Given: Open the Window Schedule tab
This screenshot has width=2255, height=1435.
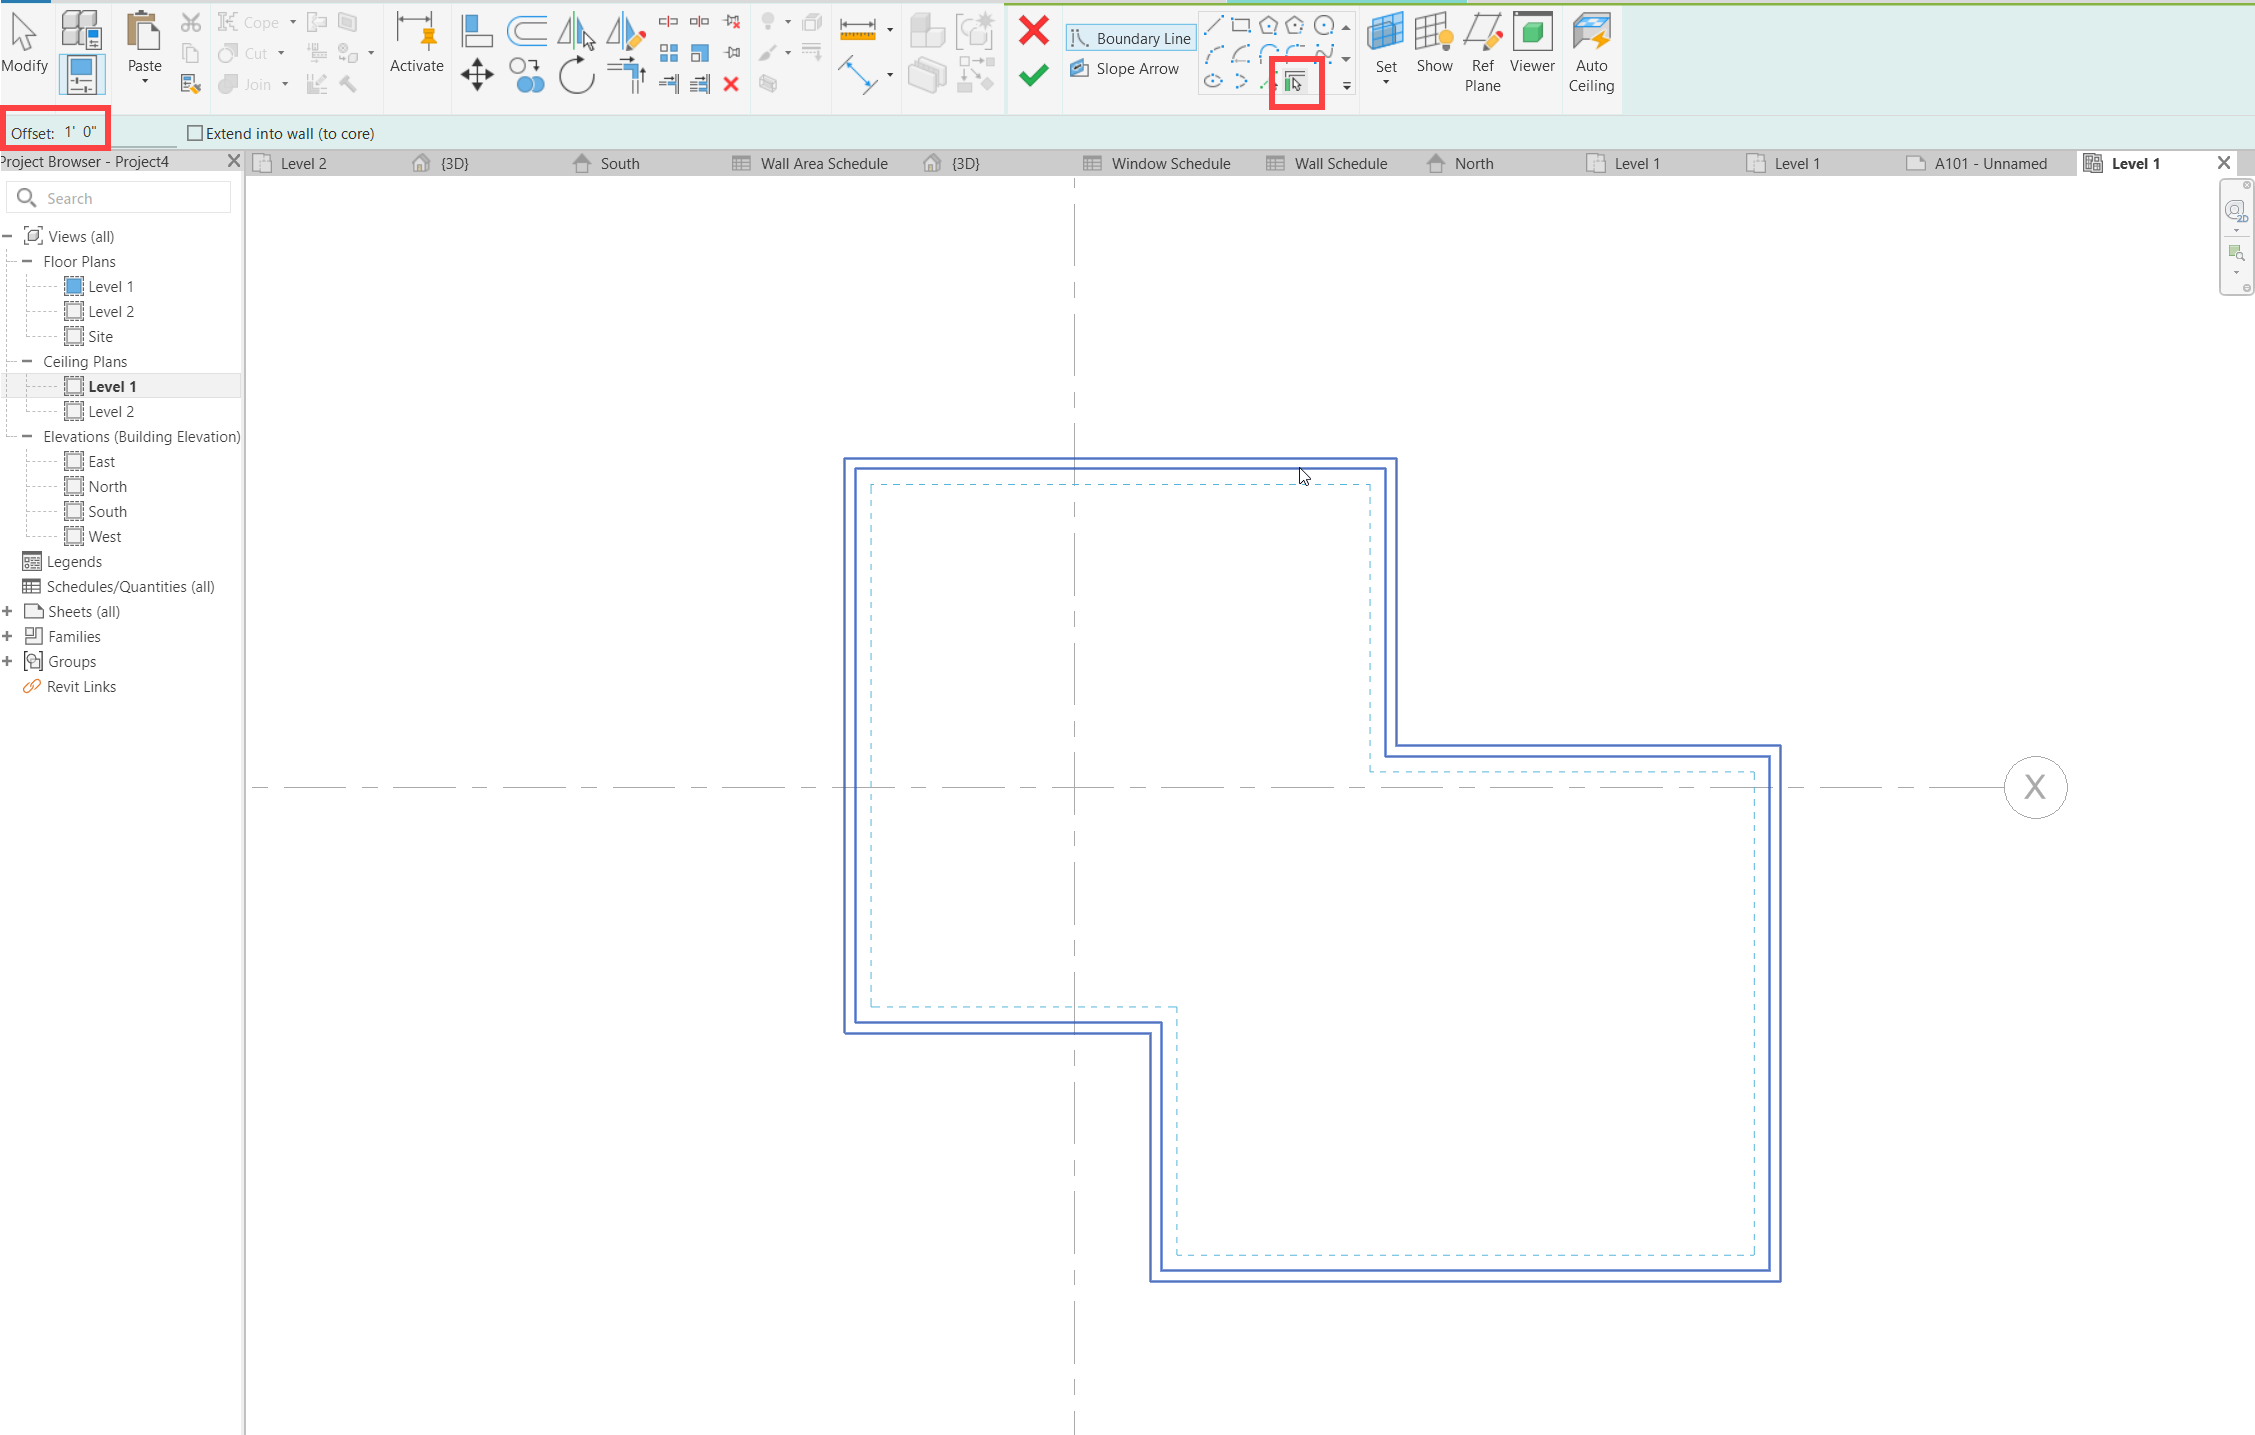Looking at the screenshot, I should [1170, 163].
